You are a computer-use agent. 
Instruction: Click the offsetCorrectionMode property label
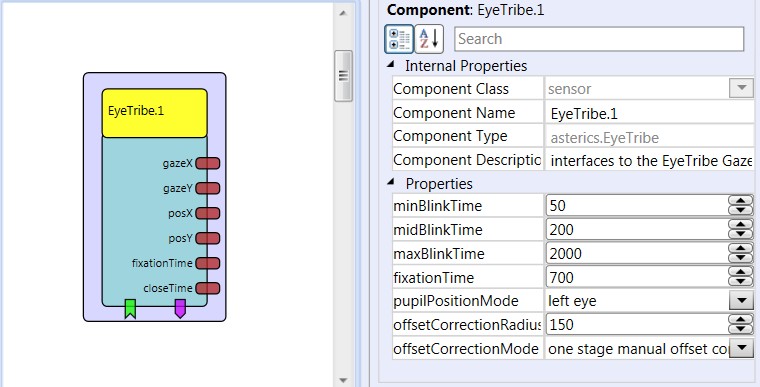(466, 349)
